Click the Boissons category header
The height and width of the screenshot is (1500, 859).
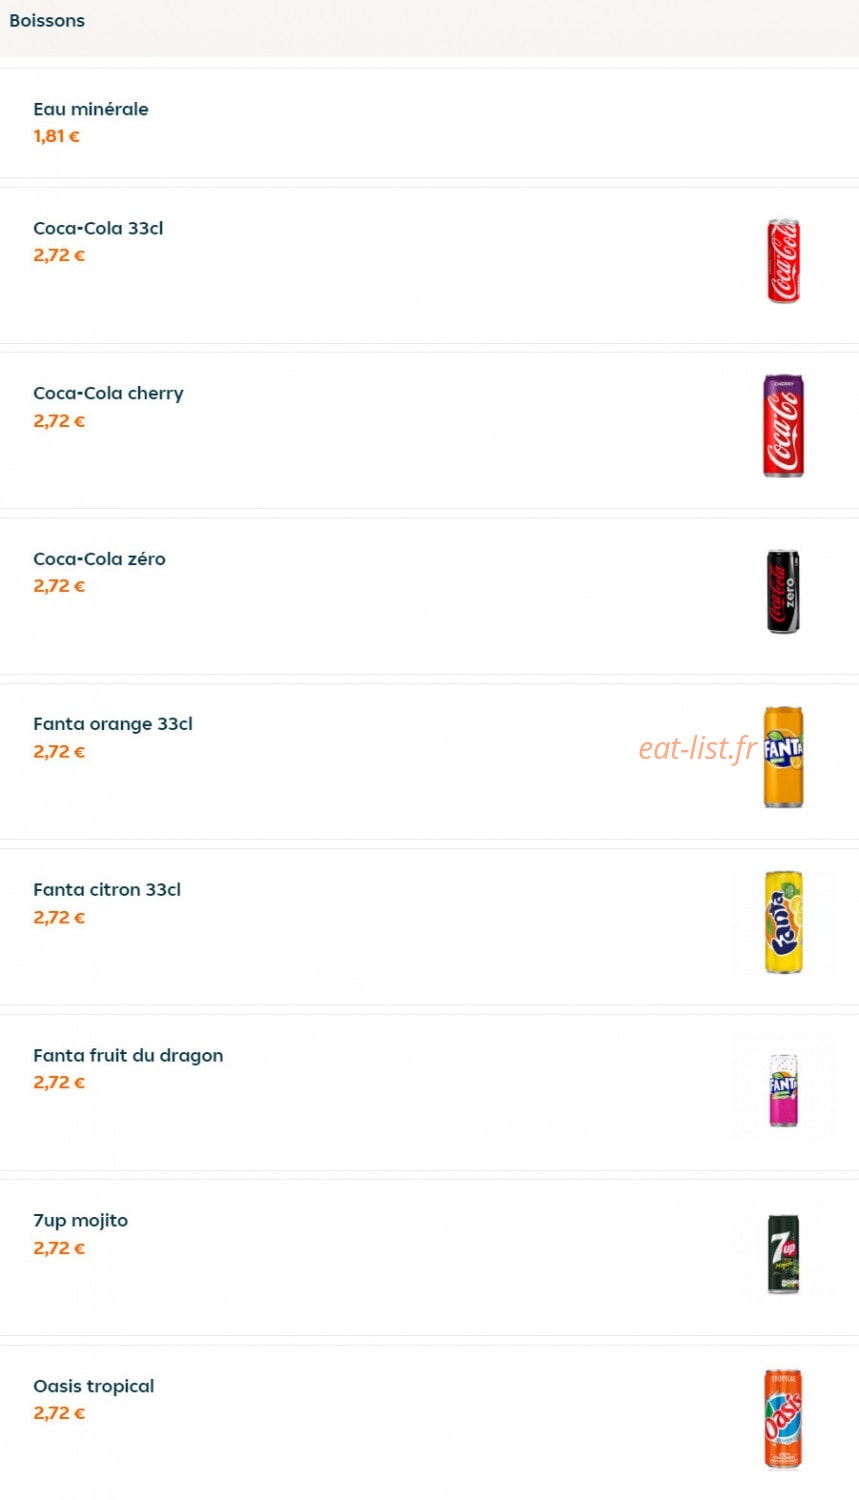coord(47,21)
